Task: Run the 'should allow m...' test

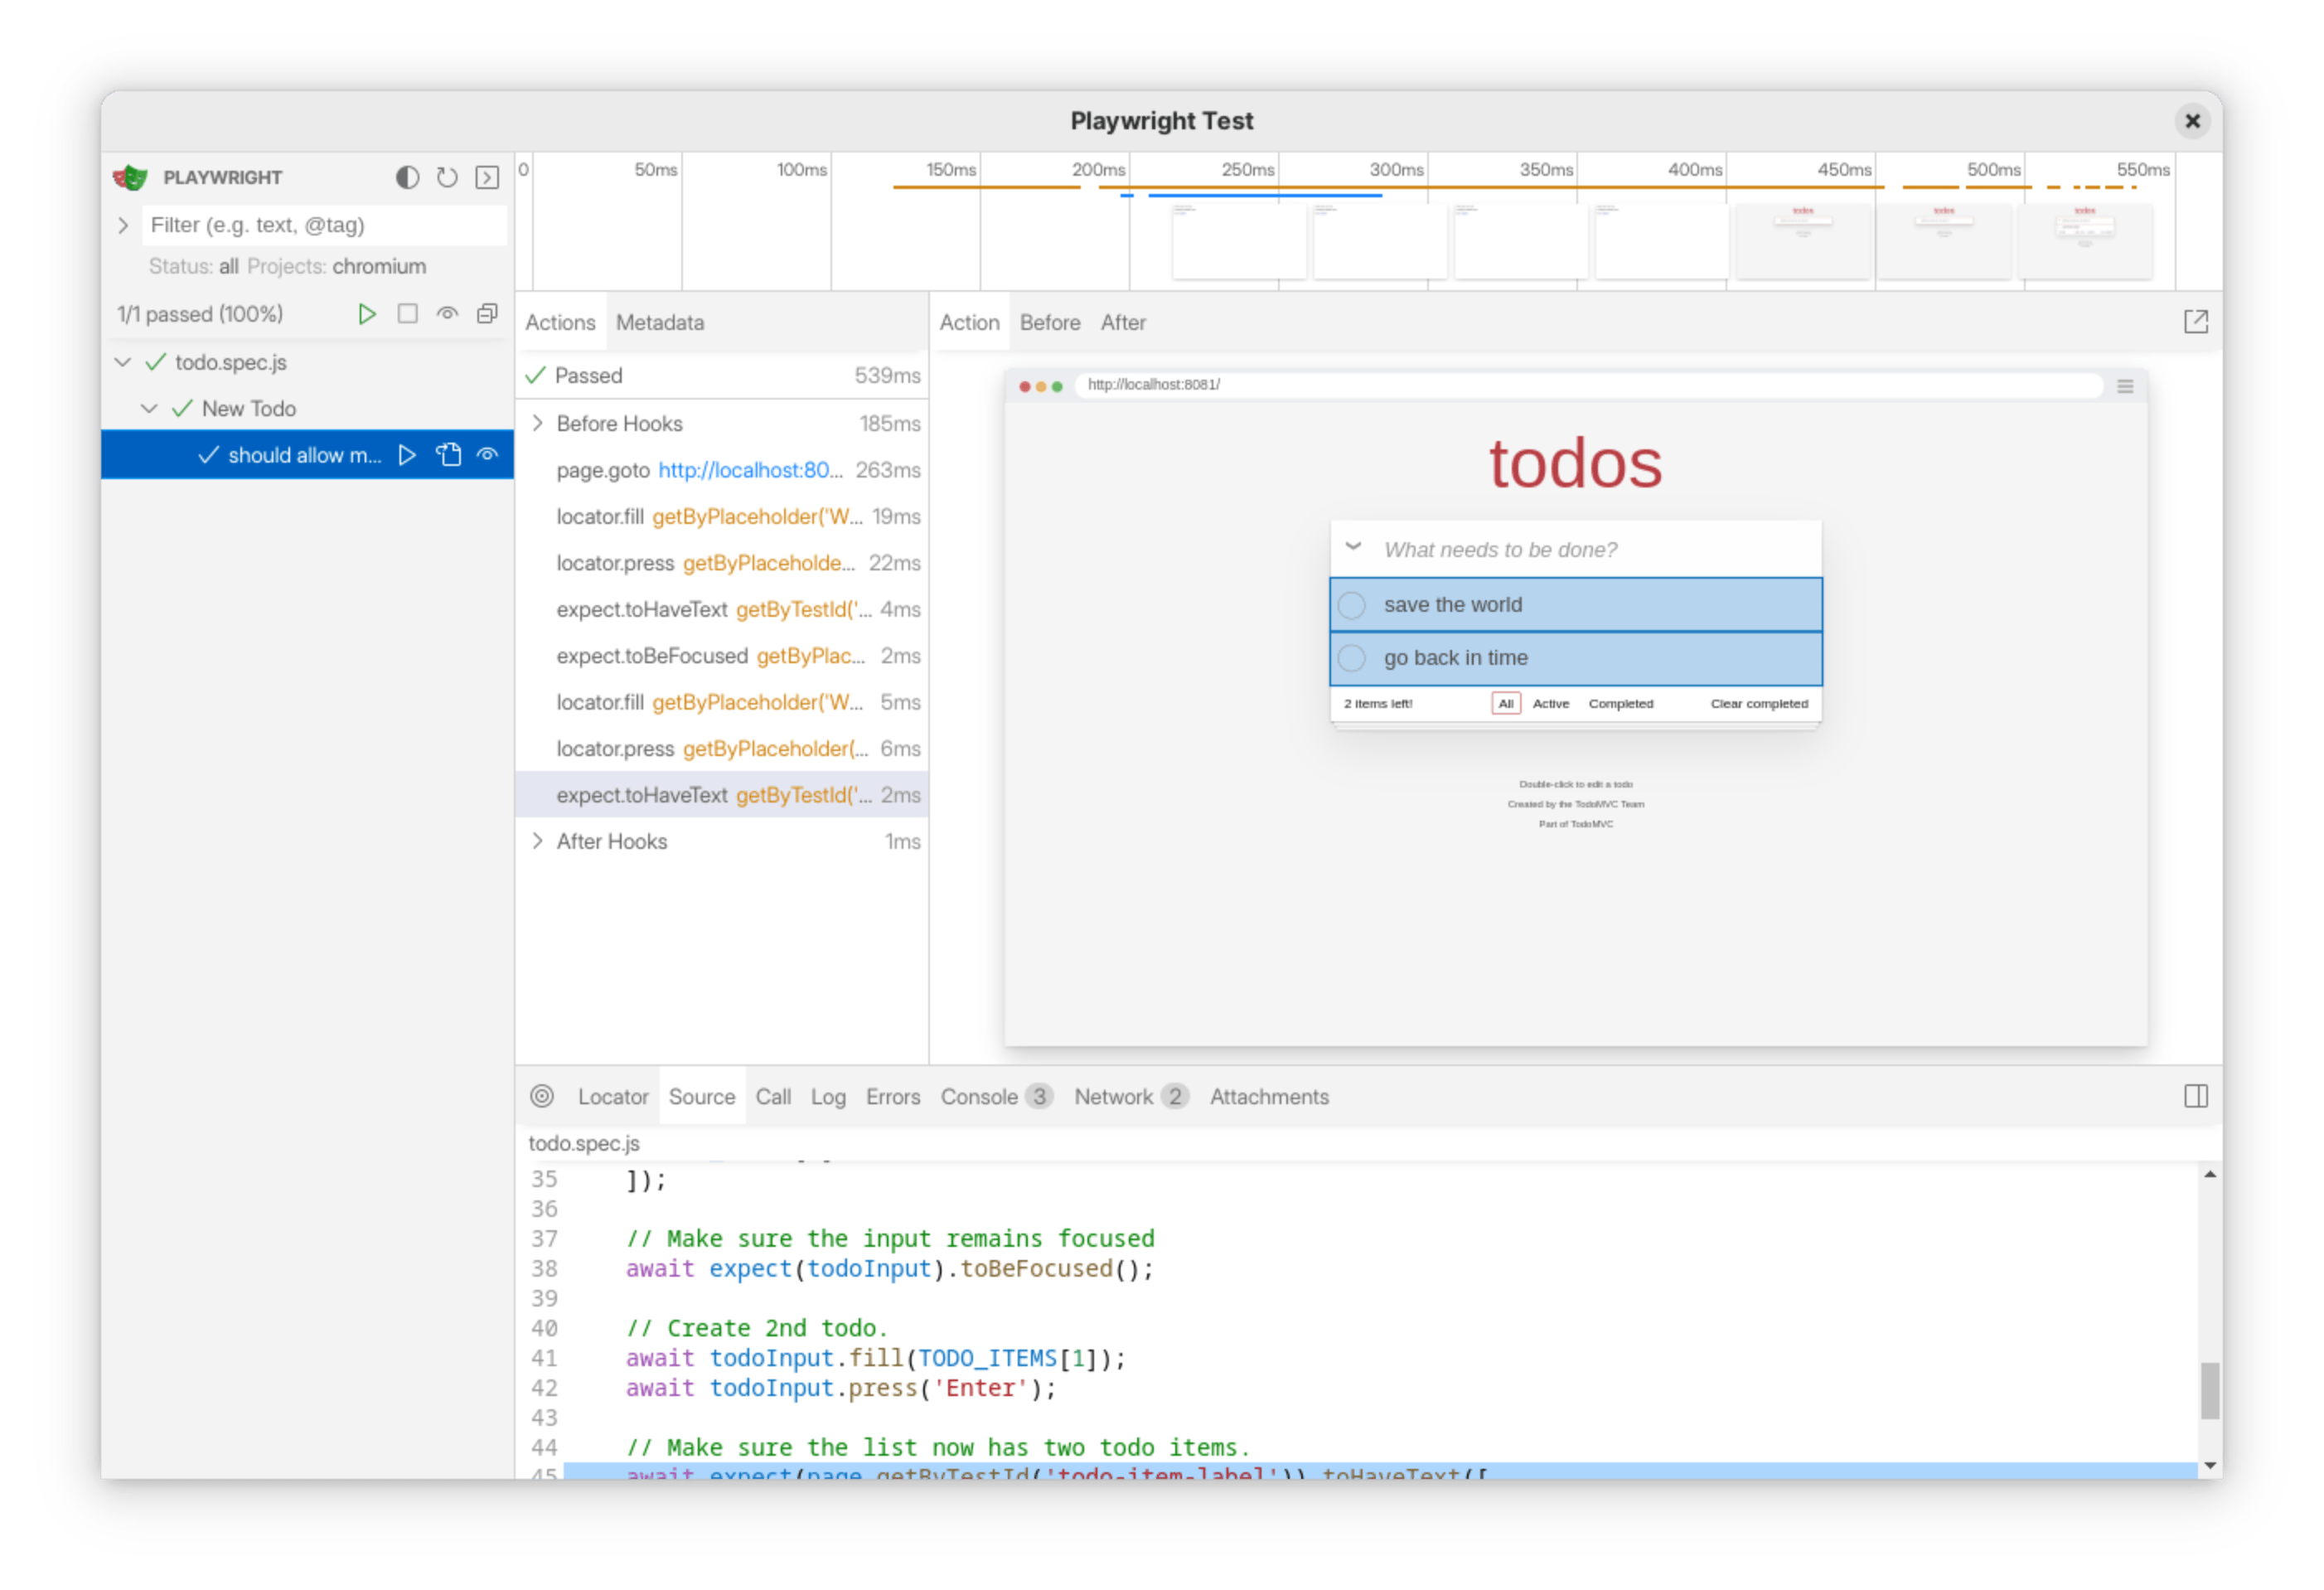Action: click(407, 455)
